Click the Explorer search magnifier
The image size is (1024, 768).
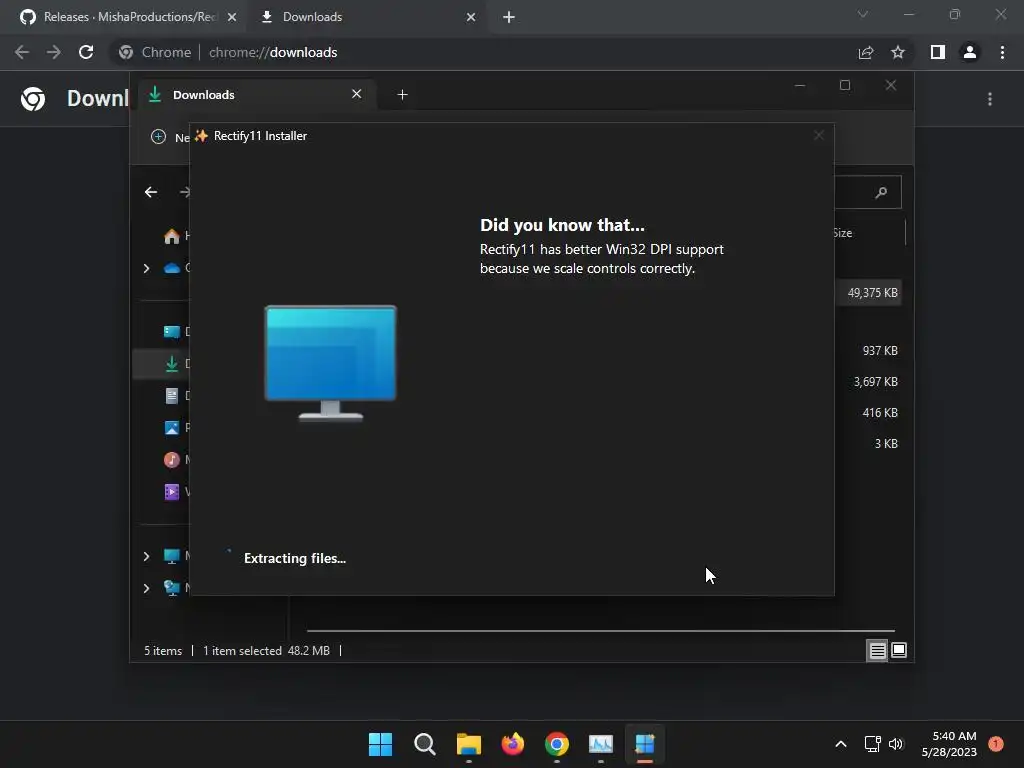tap(881, 192)
